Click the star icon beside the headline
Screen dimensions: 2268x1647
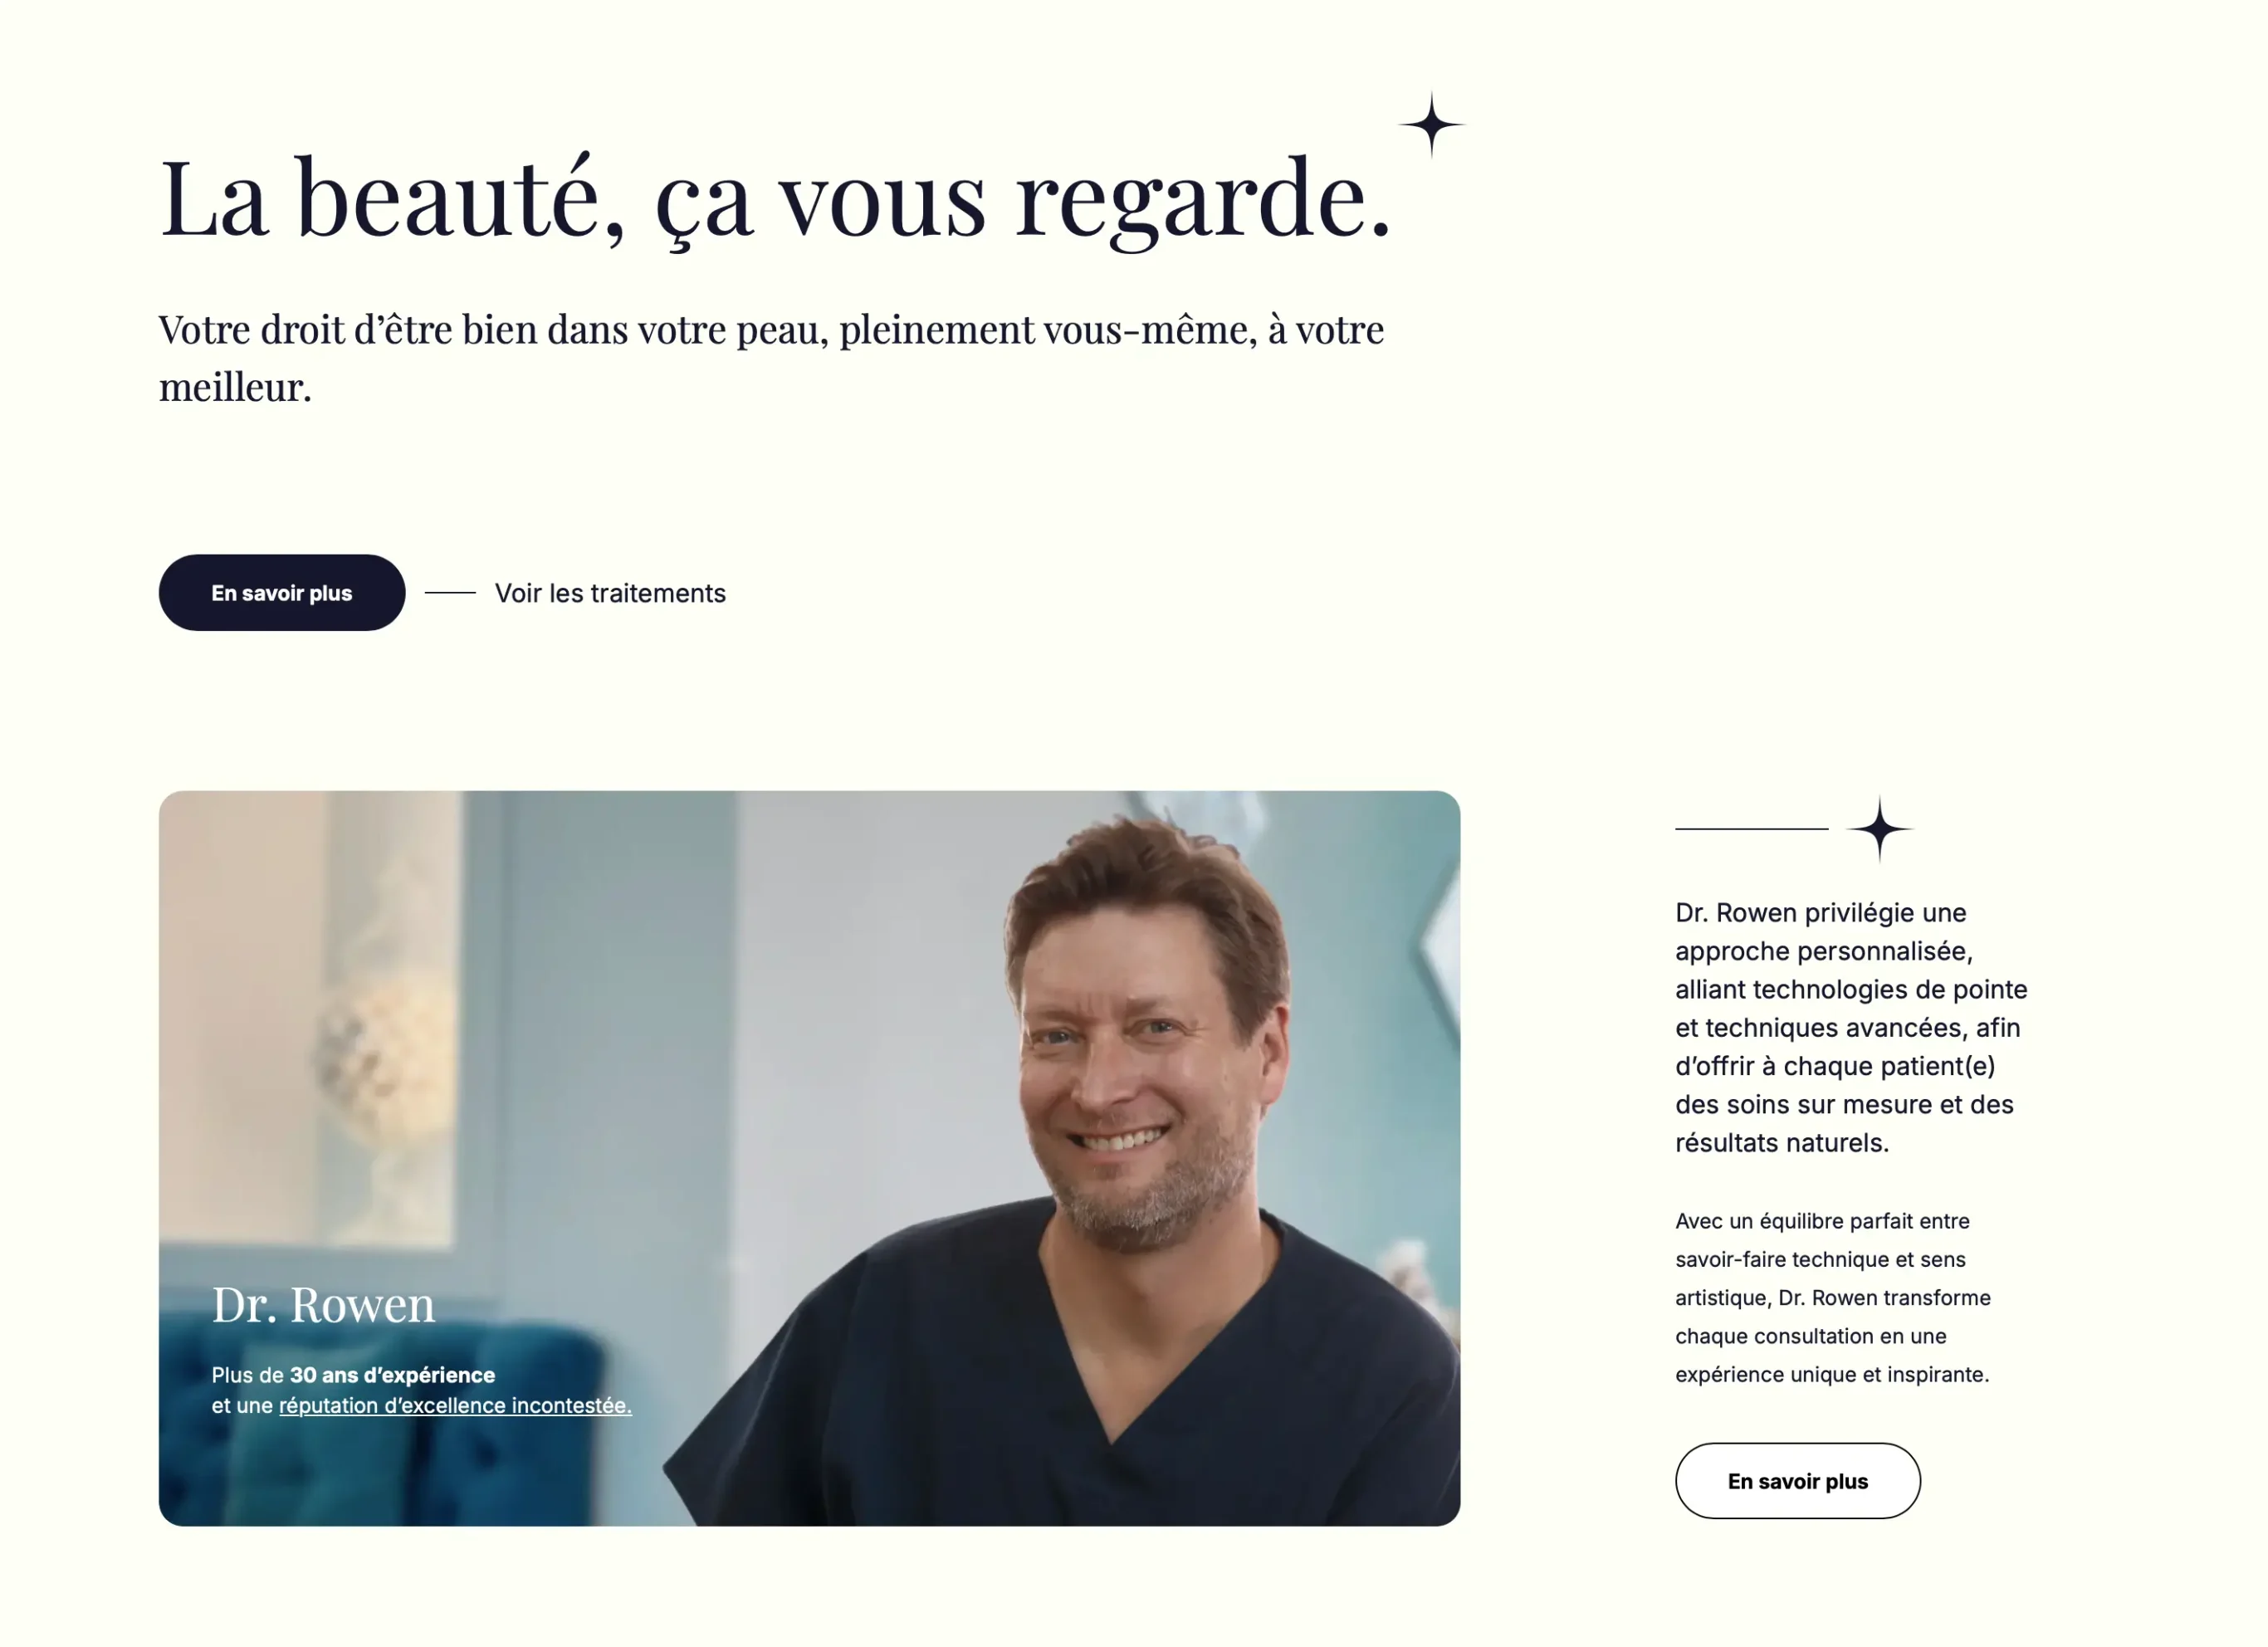(1432, 125)
